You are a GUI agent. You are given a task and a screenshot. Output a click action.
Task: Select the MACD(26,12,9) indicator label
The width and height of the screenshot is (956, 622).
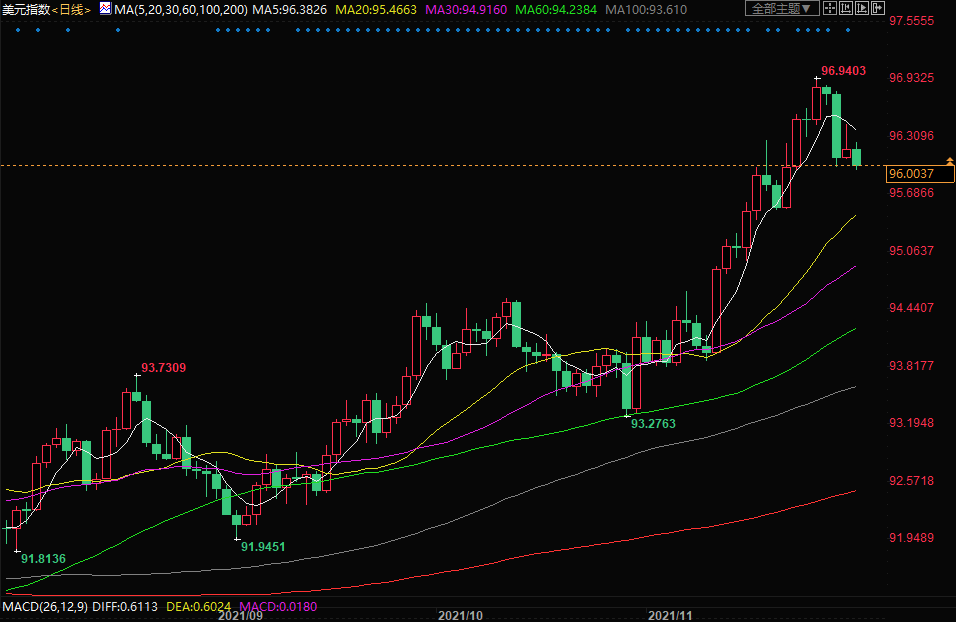pyautogui.click(x=43, y=605)
